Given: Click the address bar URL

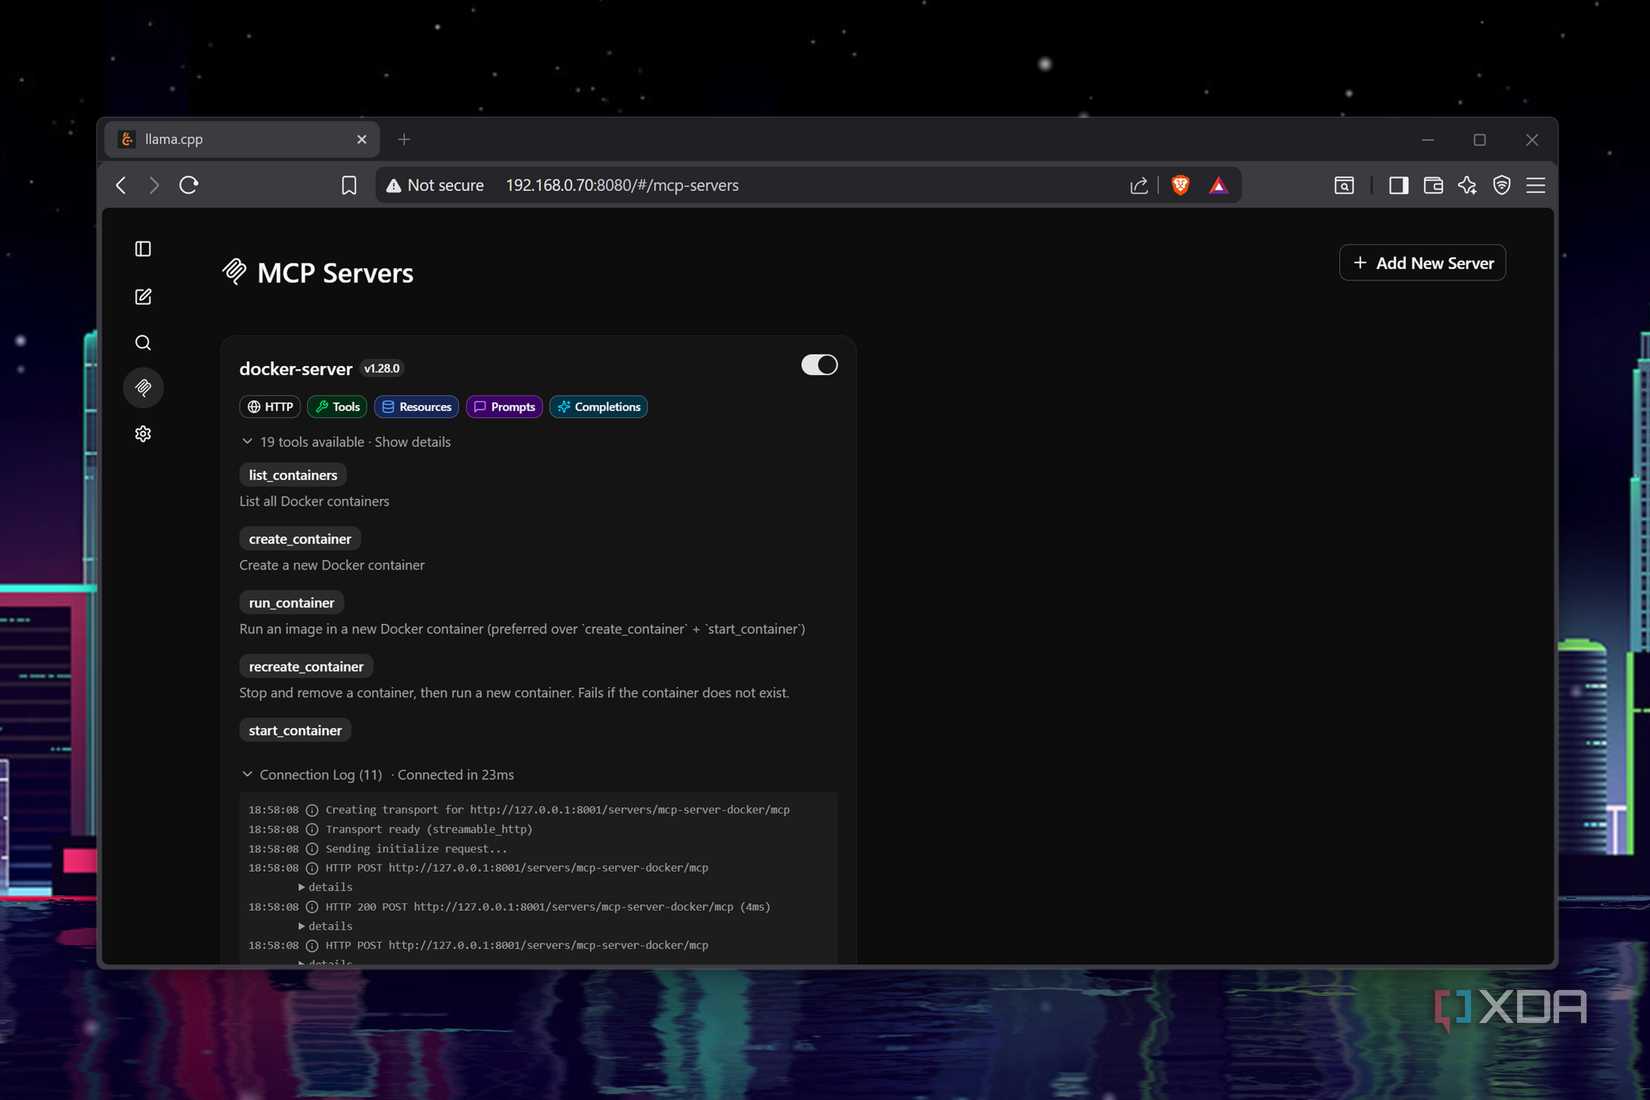Looking at the screenshot, I should point(622,185).
